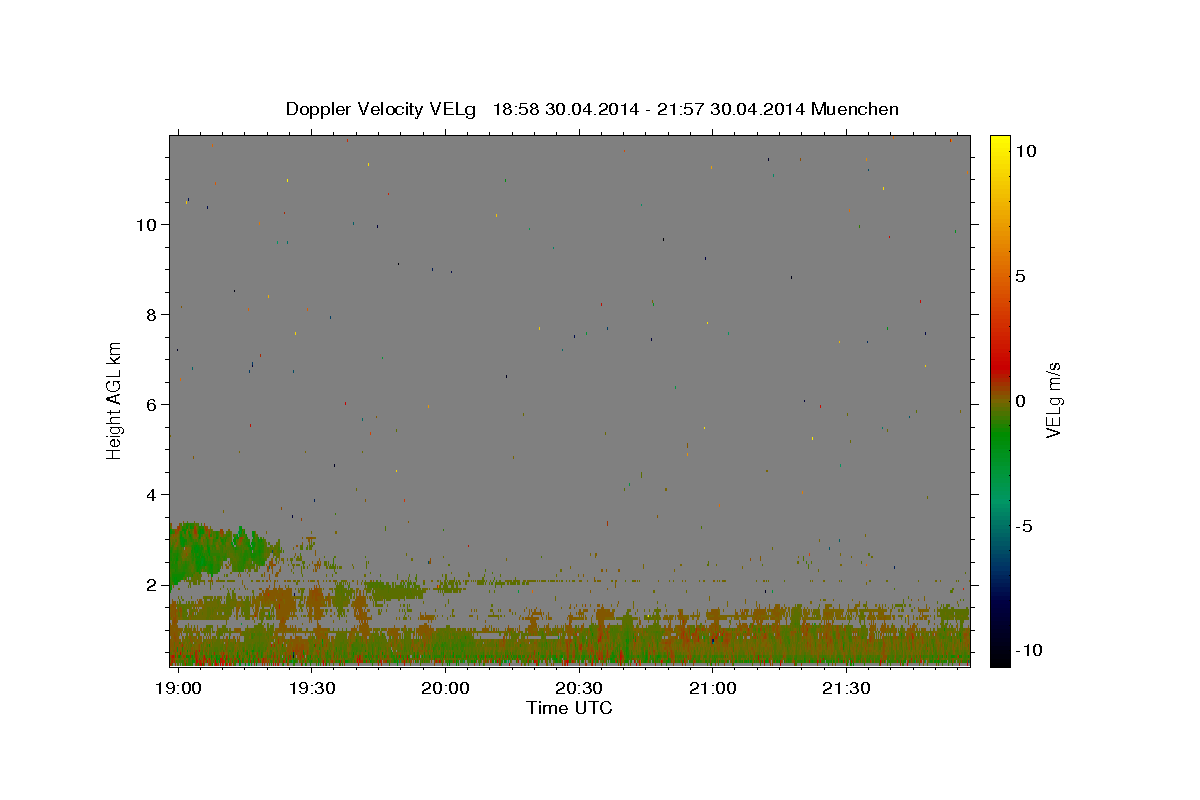Image resolution: width=1200 pixels, height=800 pixels.
Task: Click the 'Height AGL km' axis label
Action: coord(115,400)
